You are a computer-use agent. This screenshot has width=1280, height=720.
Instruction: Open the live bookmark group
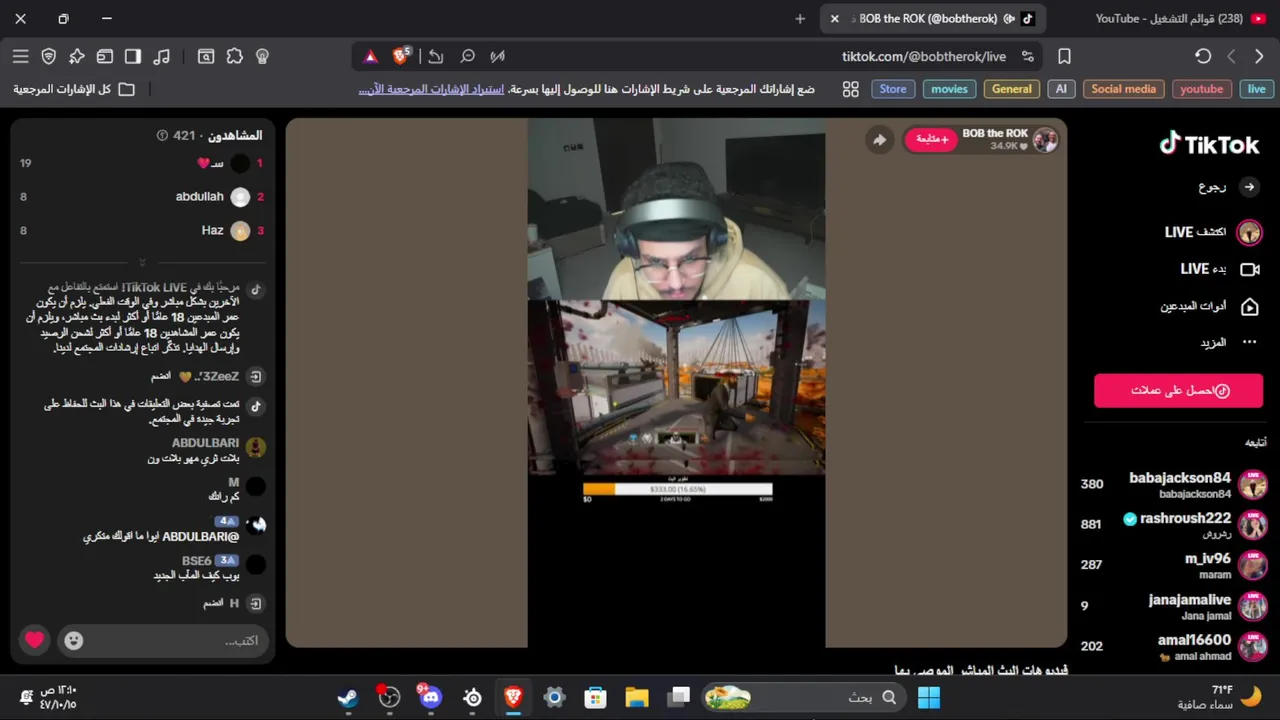[x=1256, y=89]
